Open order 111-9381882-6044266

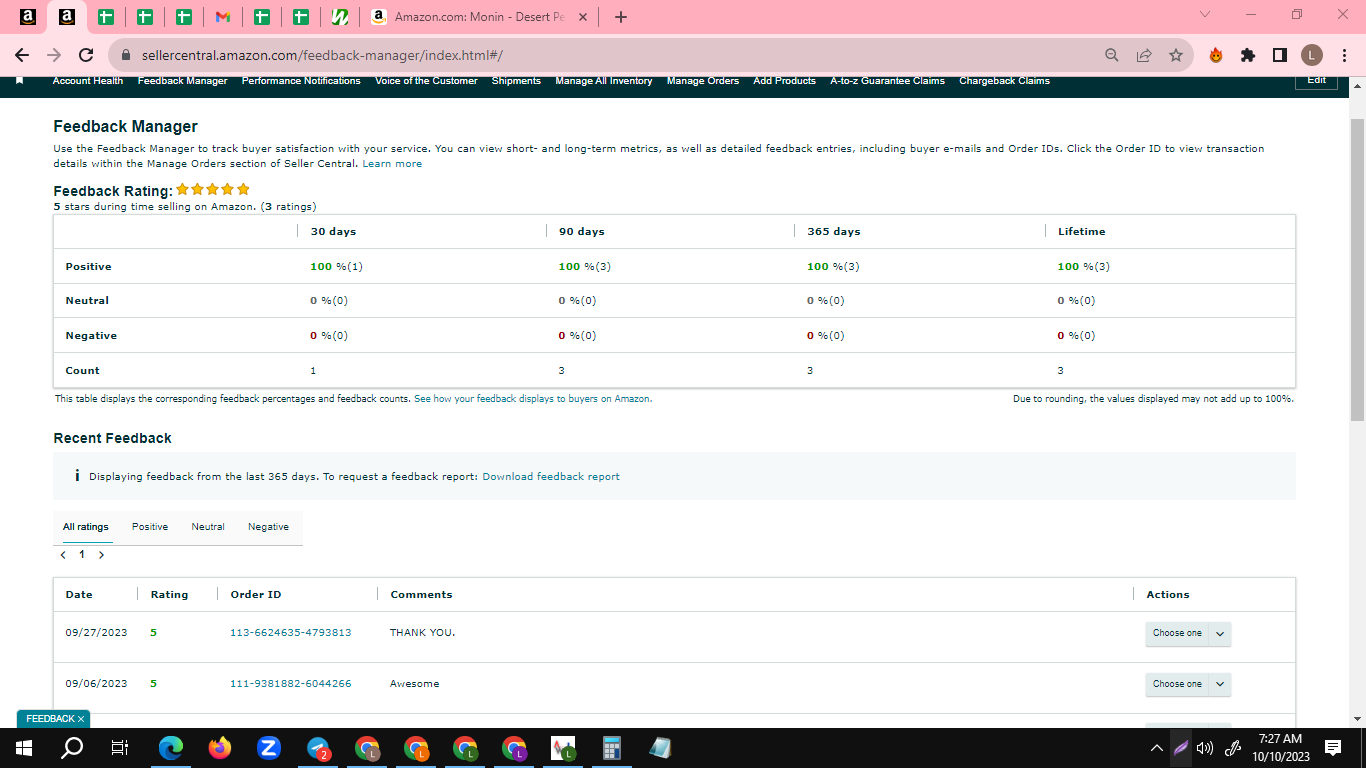[x=291, y=684]
